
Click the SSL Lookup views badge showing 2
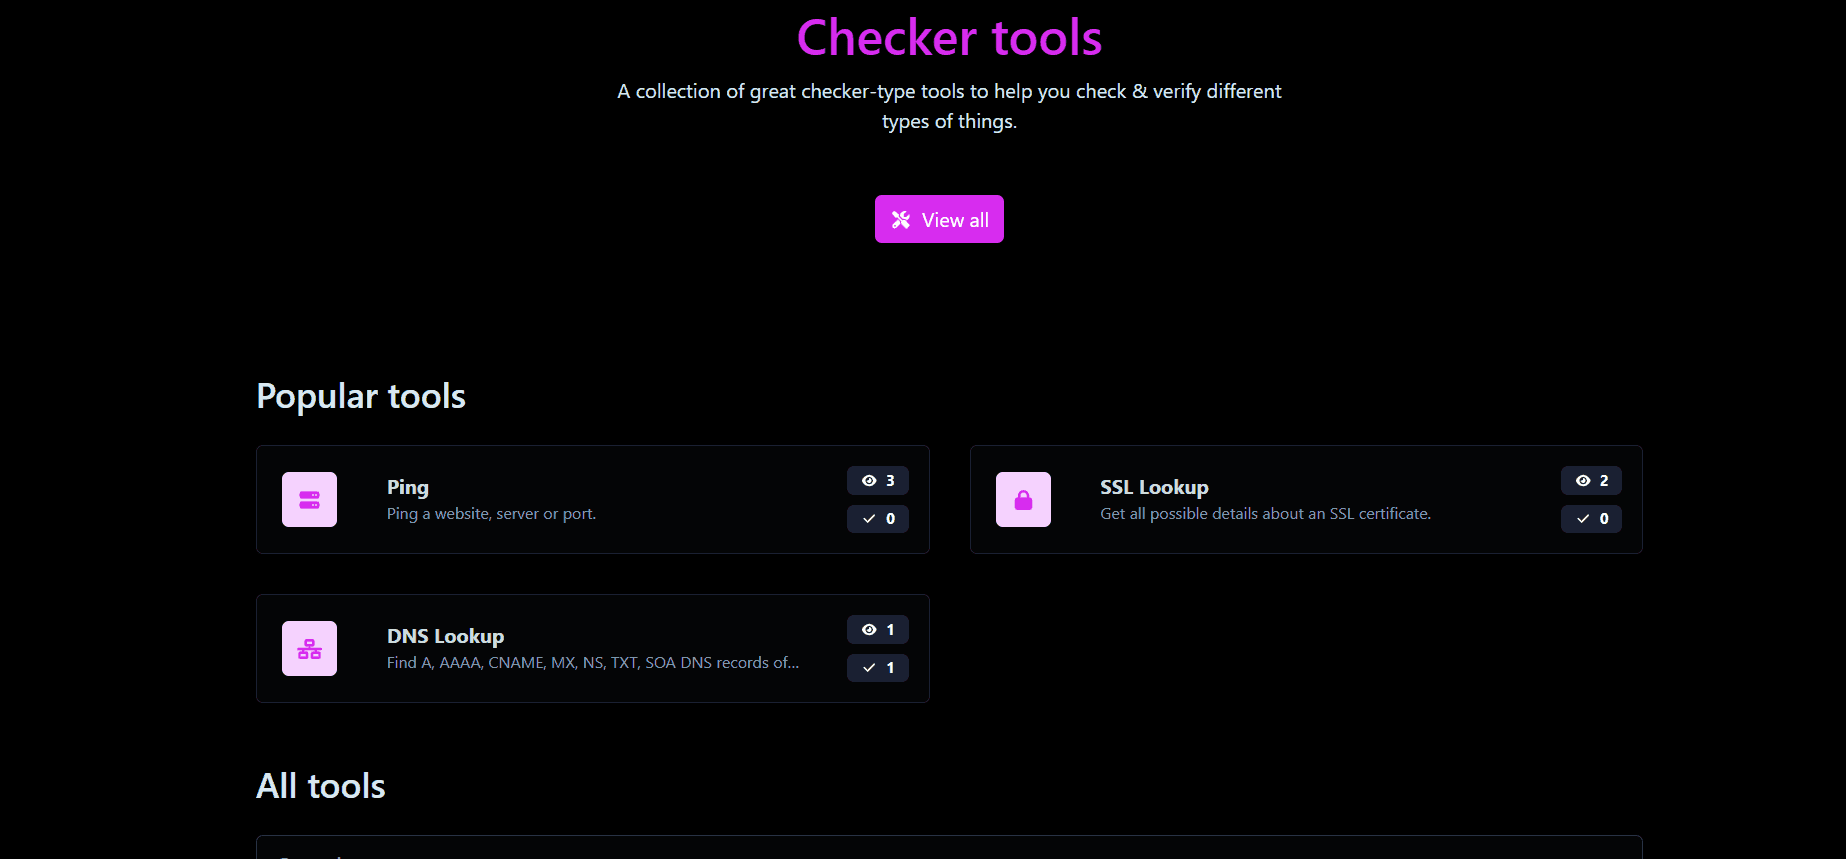tap(1591, 481)
